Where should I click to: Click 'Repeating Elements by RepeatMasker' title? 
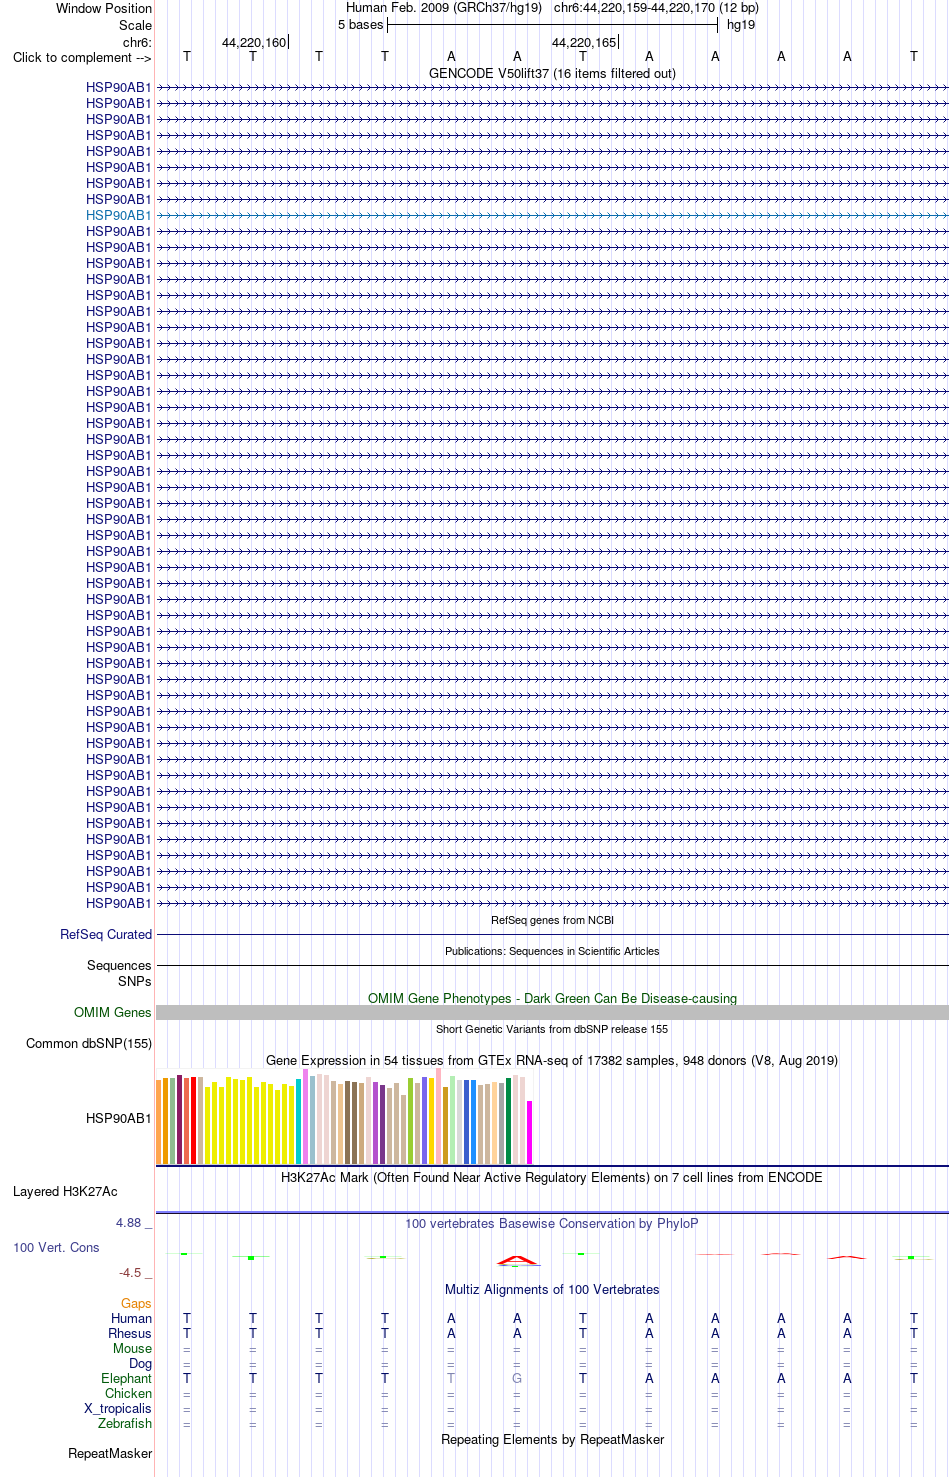point(552,1439)
